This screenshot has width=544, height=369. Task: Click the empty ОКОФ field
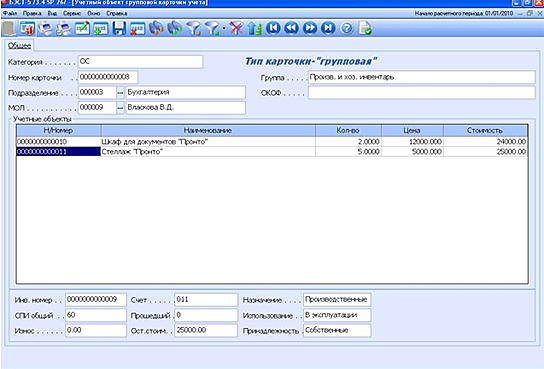tap(422, 93)
